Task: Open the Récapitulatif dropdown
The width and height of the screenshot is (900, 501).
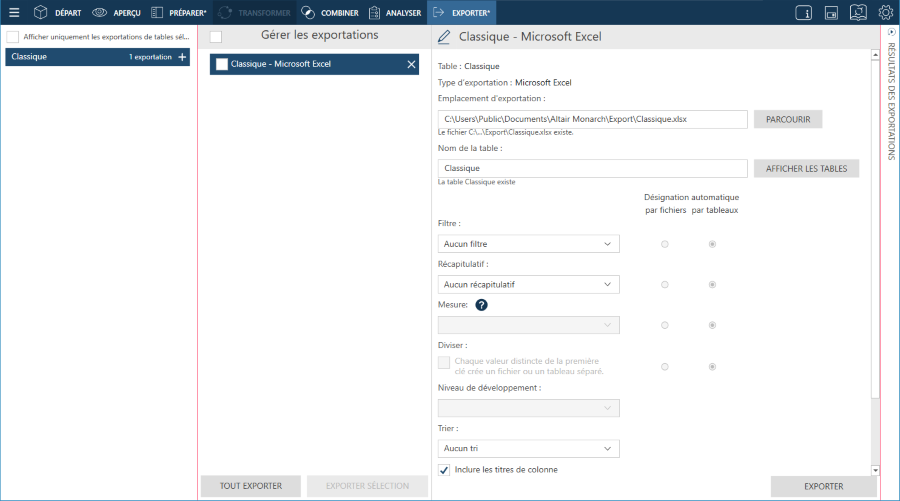Action: (529, 285)
